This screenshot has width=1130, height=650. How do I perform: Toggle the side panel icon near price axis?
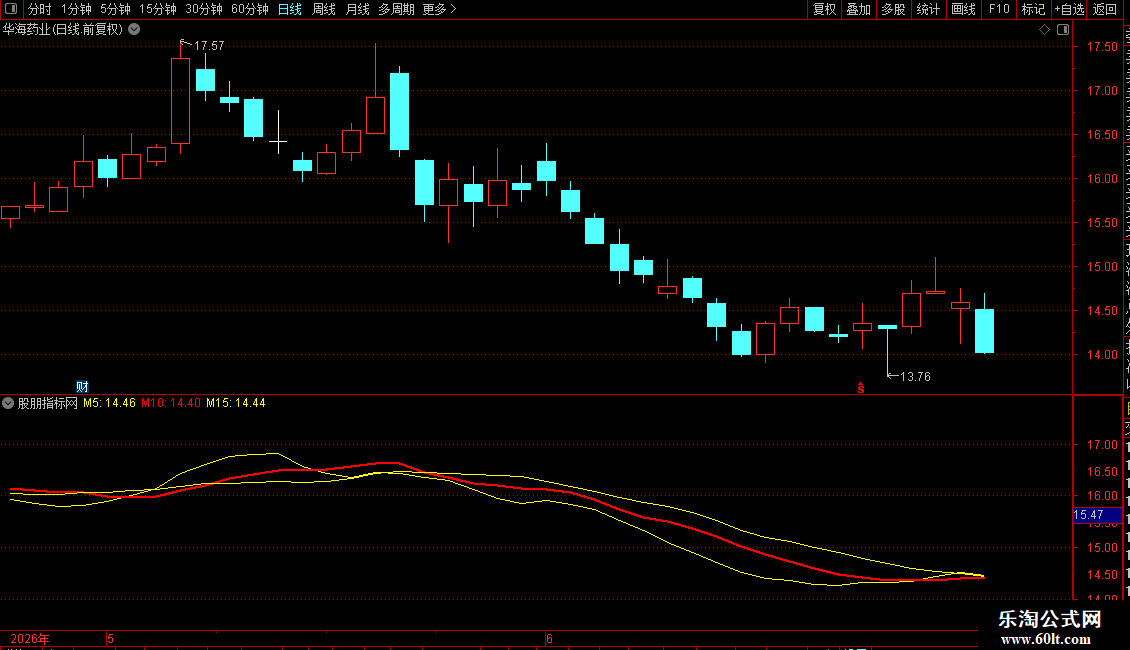point(1063,30)
